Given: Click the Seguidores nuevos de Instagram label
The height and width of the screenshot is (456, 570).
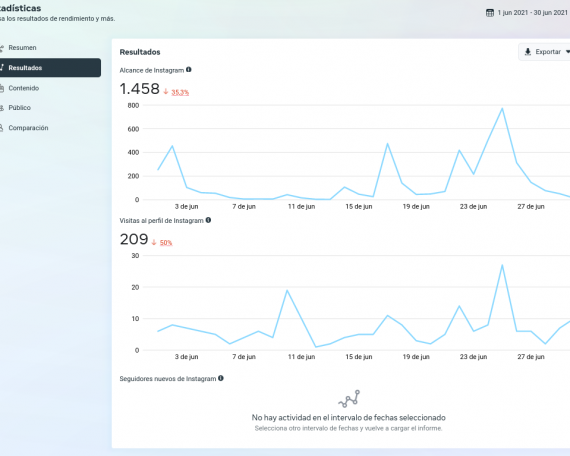Looking at the screenshot, I should tap(168, 379).
